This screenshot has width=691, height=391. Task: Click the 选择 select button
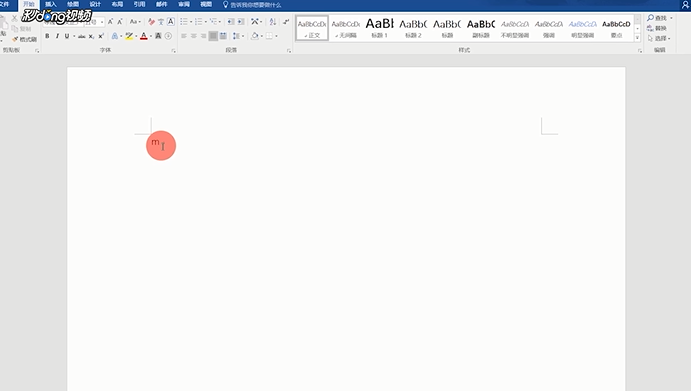(x=658, y=38)
